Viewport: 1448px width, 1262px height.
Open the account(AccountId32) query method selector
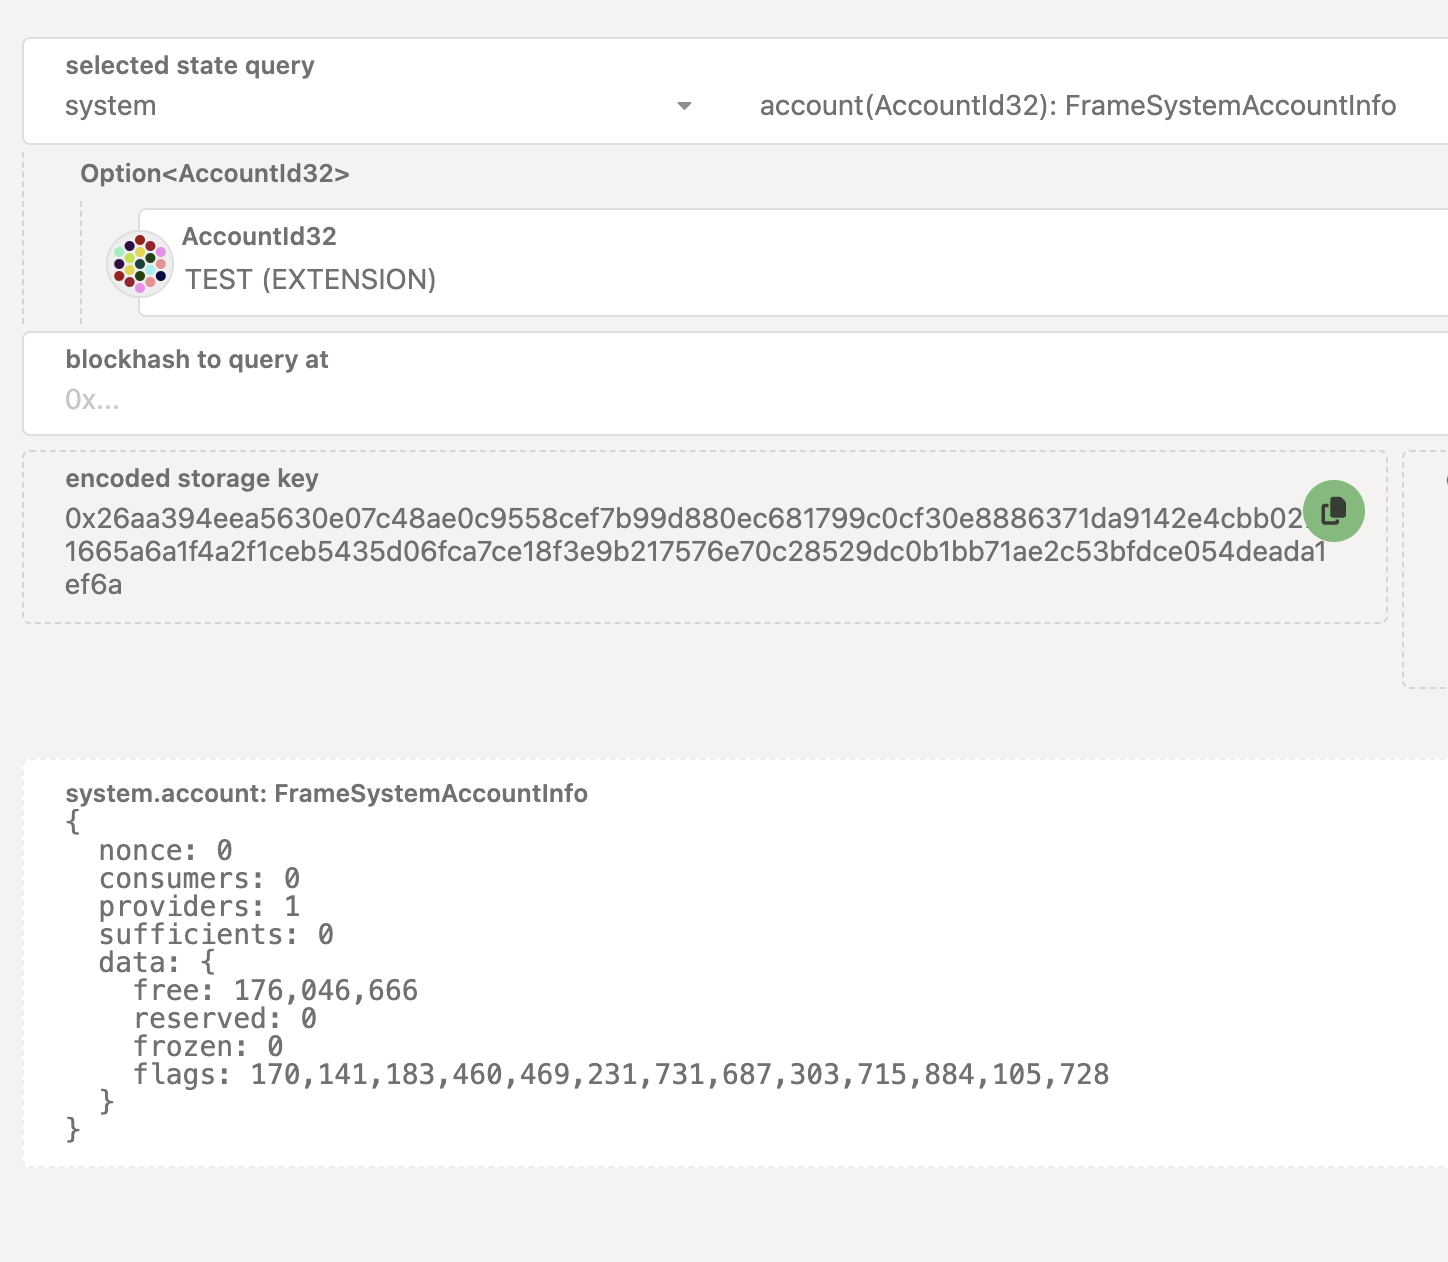pos(1077,106)
